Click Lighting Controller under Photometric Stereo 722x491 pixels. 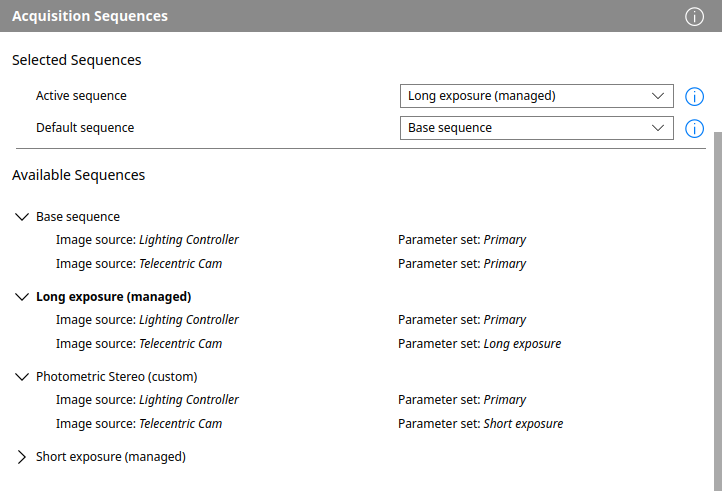click(188, 400)
